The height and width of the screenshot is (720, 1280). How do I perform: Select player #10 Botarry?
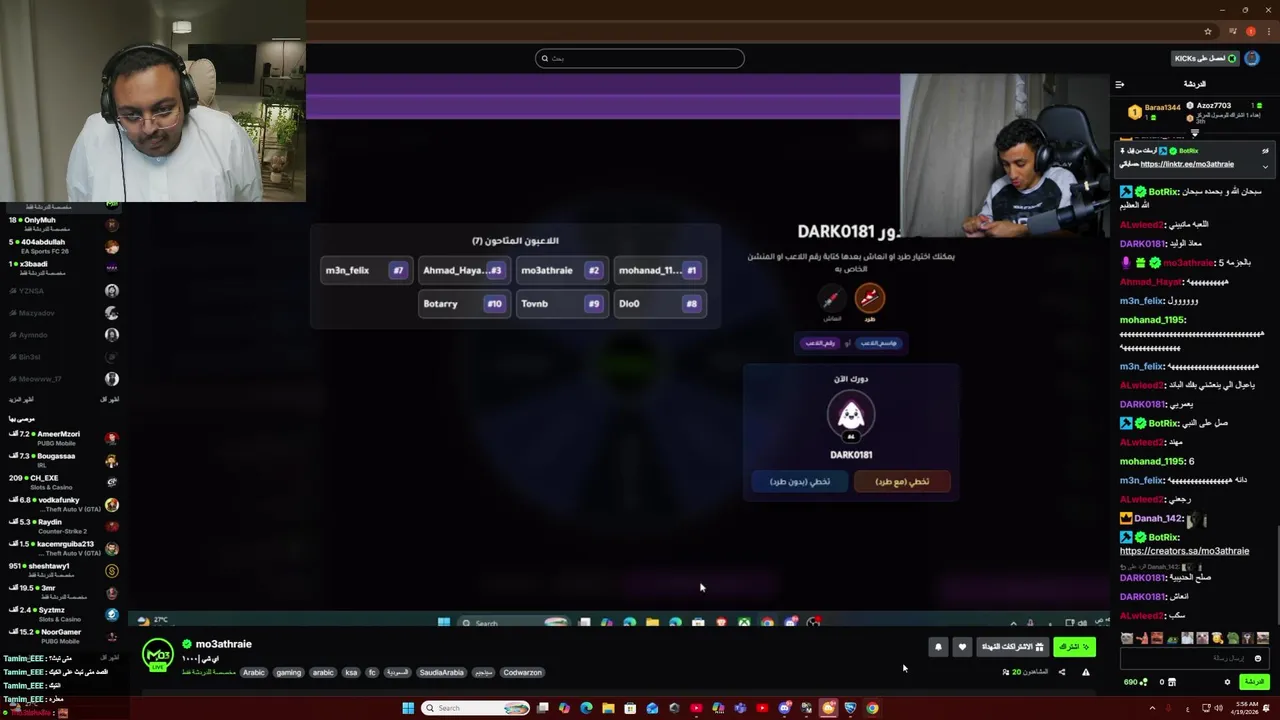pyautogui.click(x=463, y=303)
